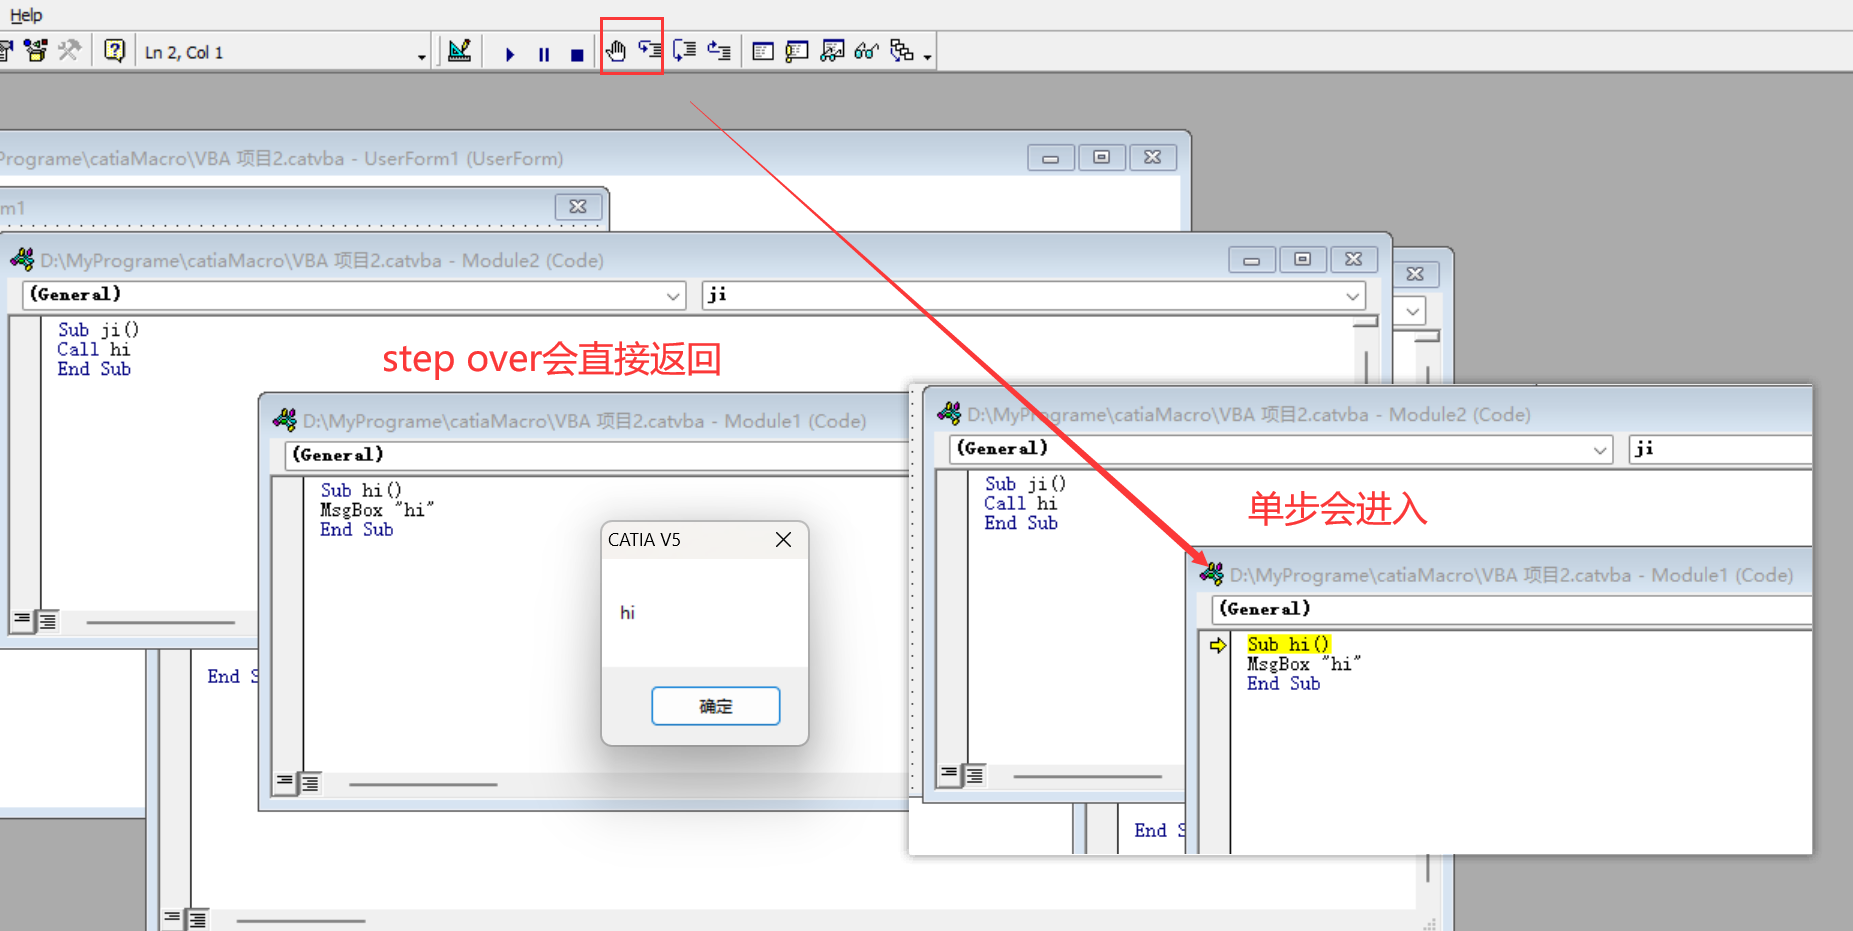Image resolution: width=1853 pixels, height=931 pixels.
Task: Click the Quick Watch glasses icon
Action: pos(867,51)
